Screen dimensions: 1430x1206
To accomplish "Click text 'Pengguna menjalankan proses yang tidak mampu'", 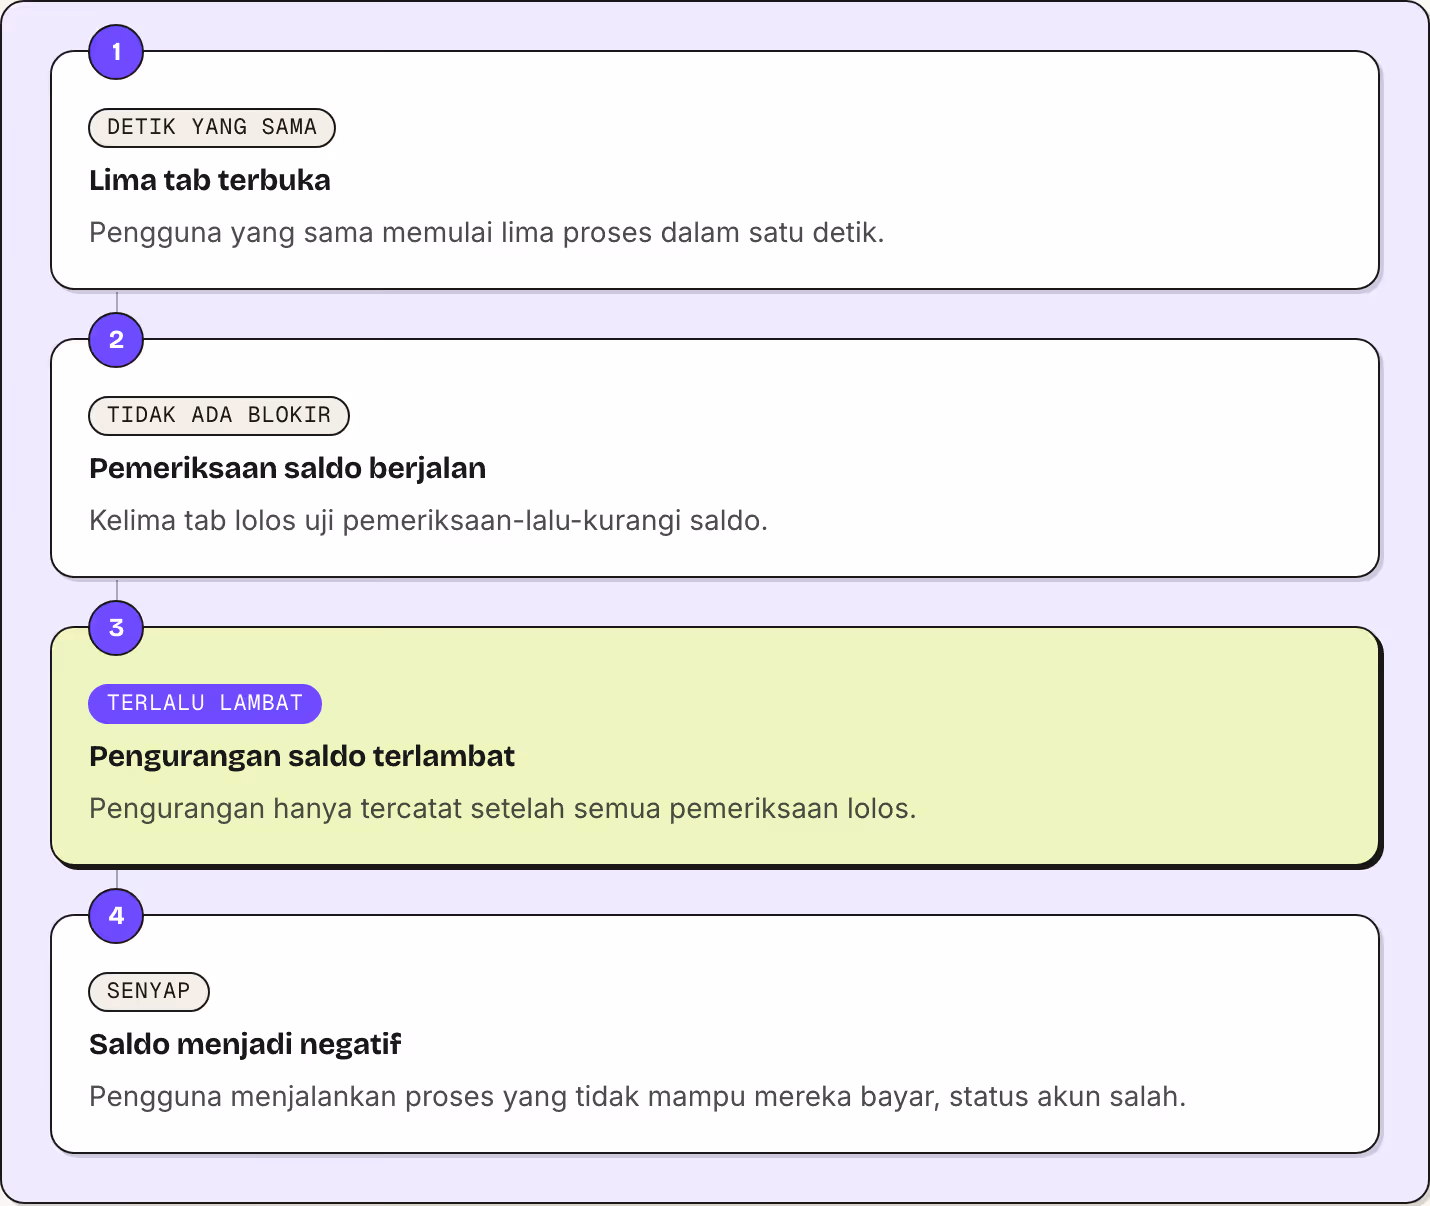I will [x=638, y=1097].
